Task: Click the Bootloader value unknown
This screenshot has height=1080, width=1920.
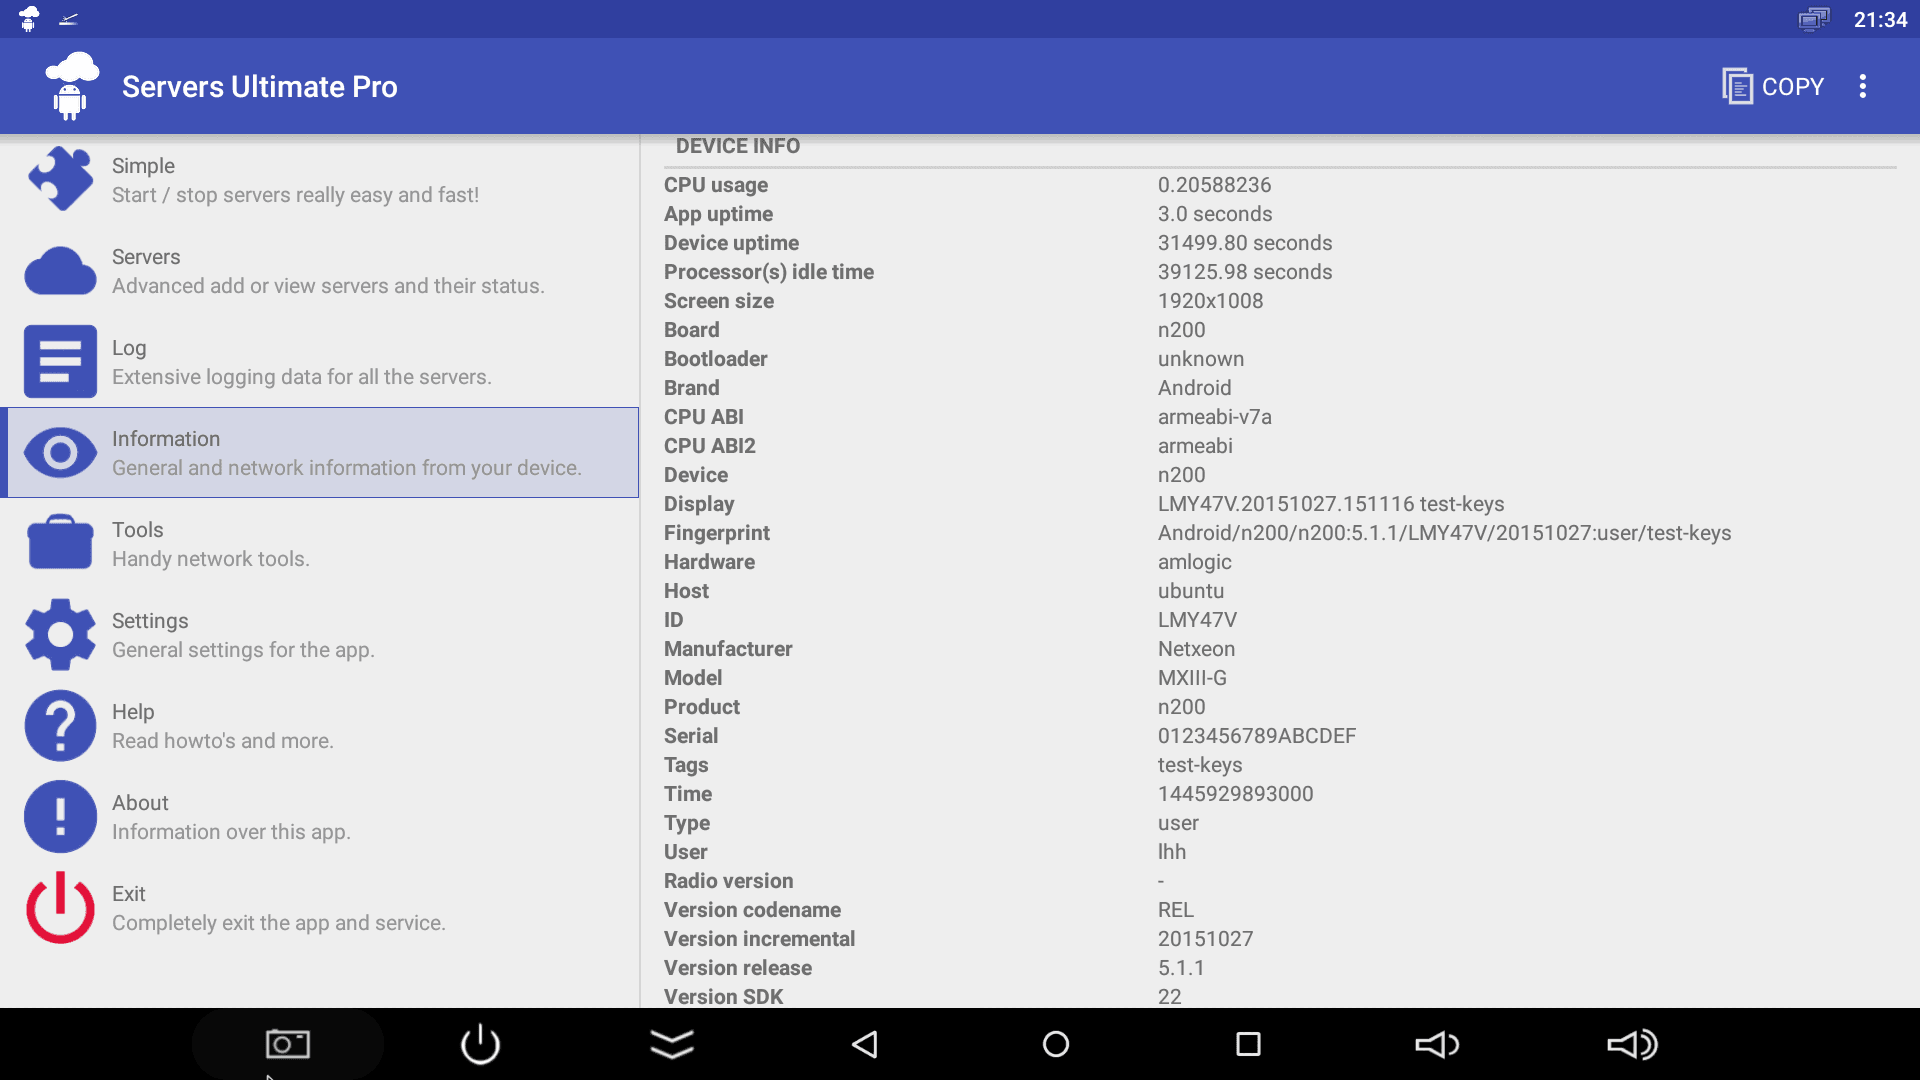Action: 1201,359
